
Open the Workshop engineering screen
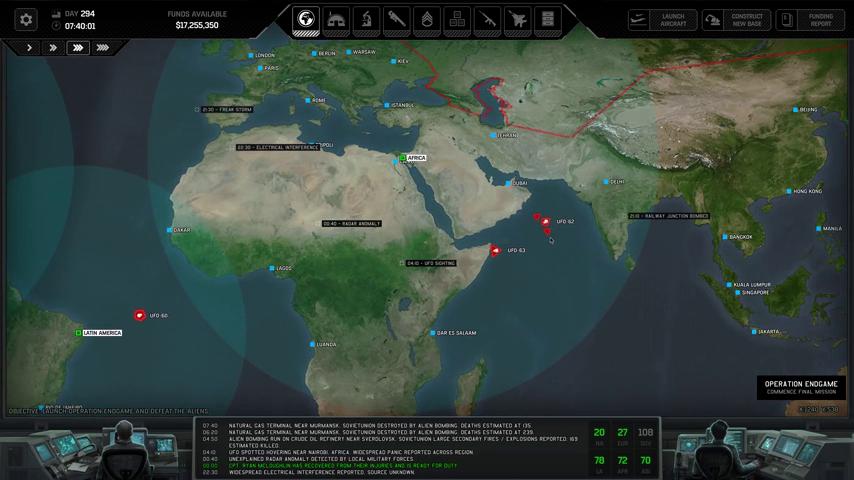click(x=397, y=19)
